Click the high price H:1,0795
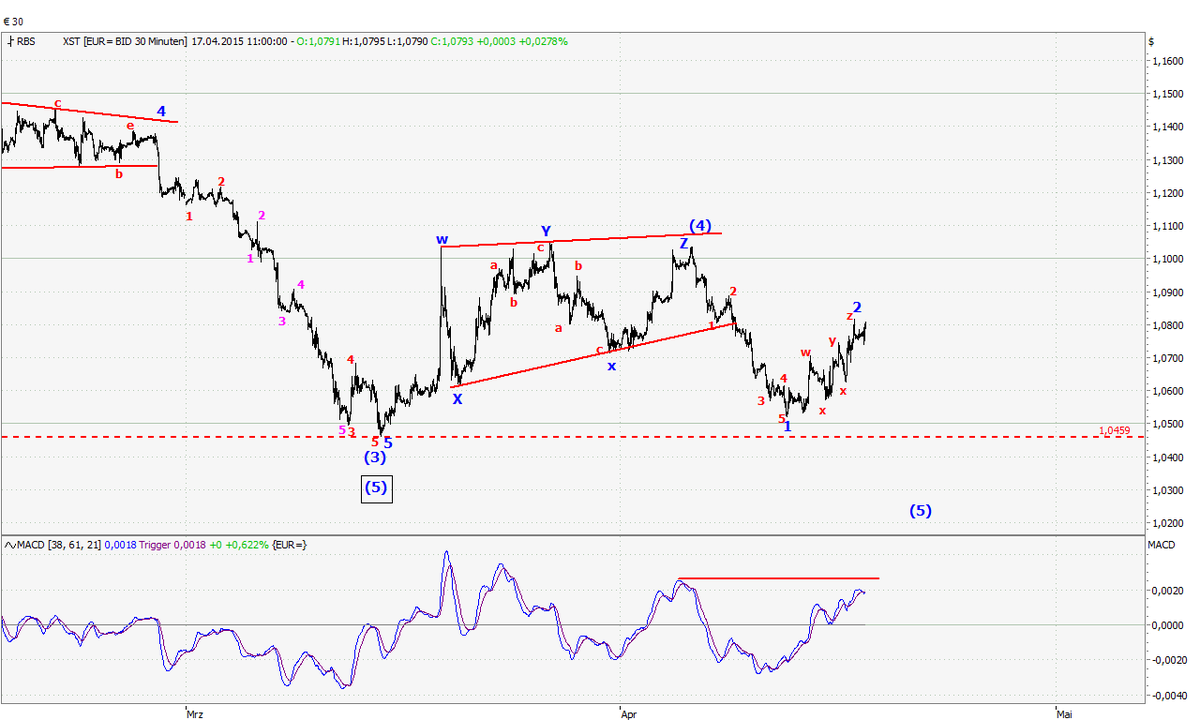The width and height of the screenshot is (1200, 720). [x=362, y=41]
